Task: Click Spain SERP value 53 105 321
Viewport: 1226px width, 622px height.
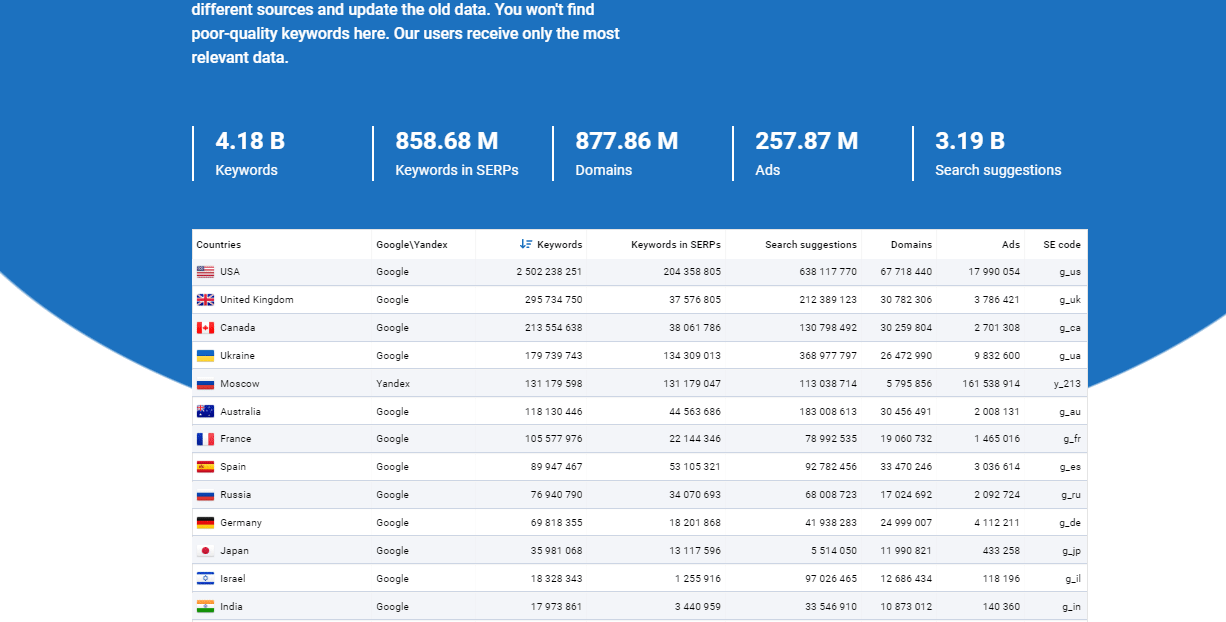Action: pos(695,467)
